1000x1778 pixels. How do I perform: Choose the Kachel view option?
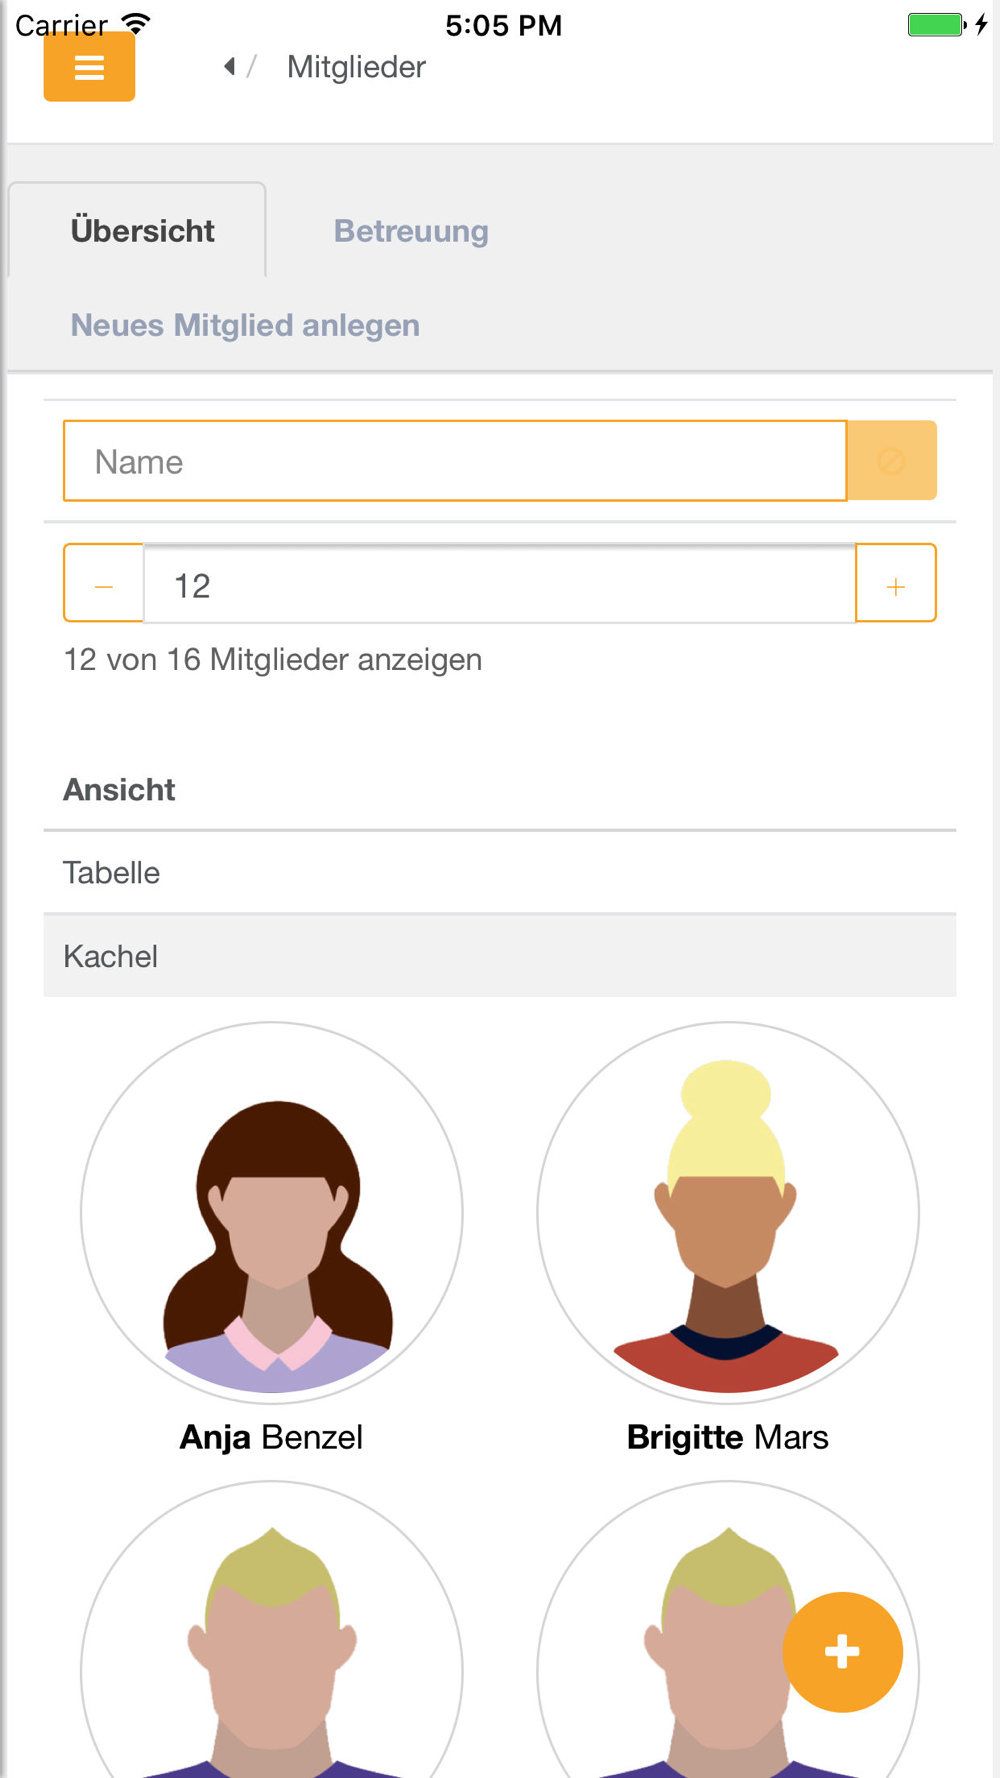(500, 956)
